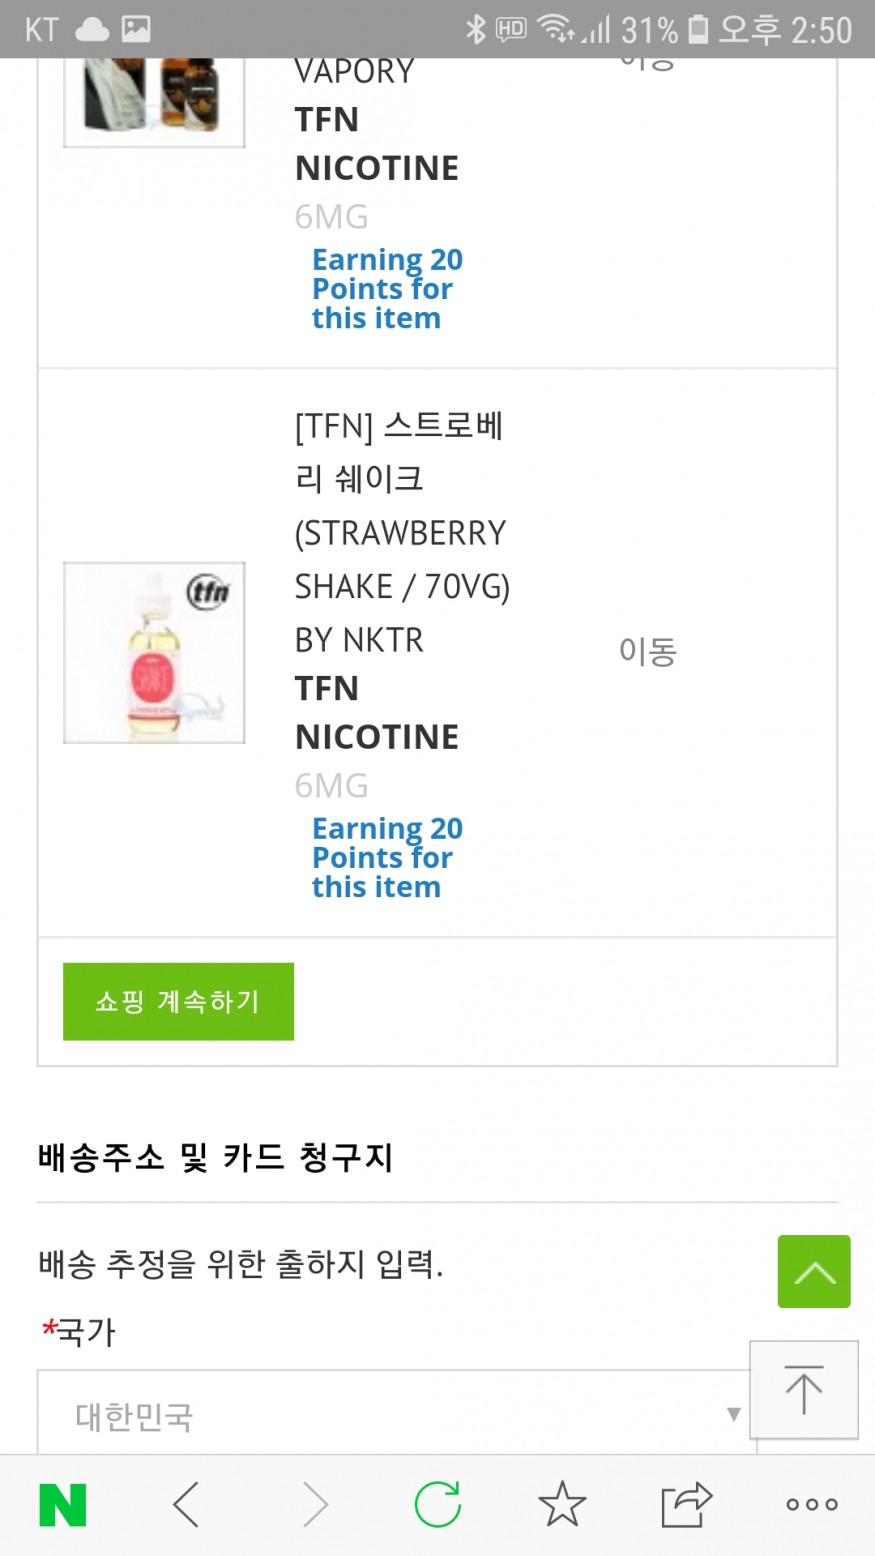This screenshot has width=875, height=1556.
Task: Tap 이동 link for Strawberry Shake item
Action: (648, 652)
